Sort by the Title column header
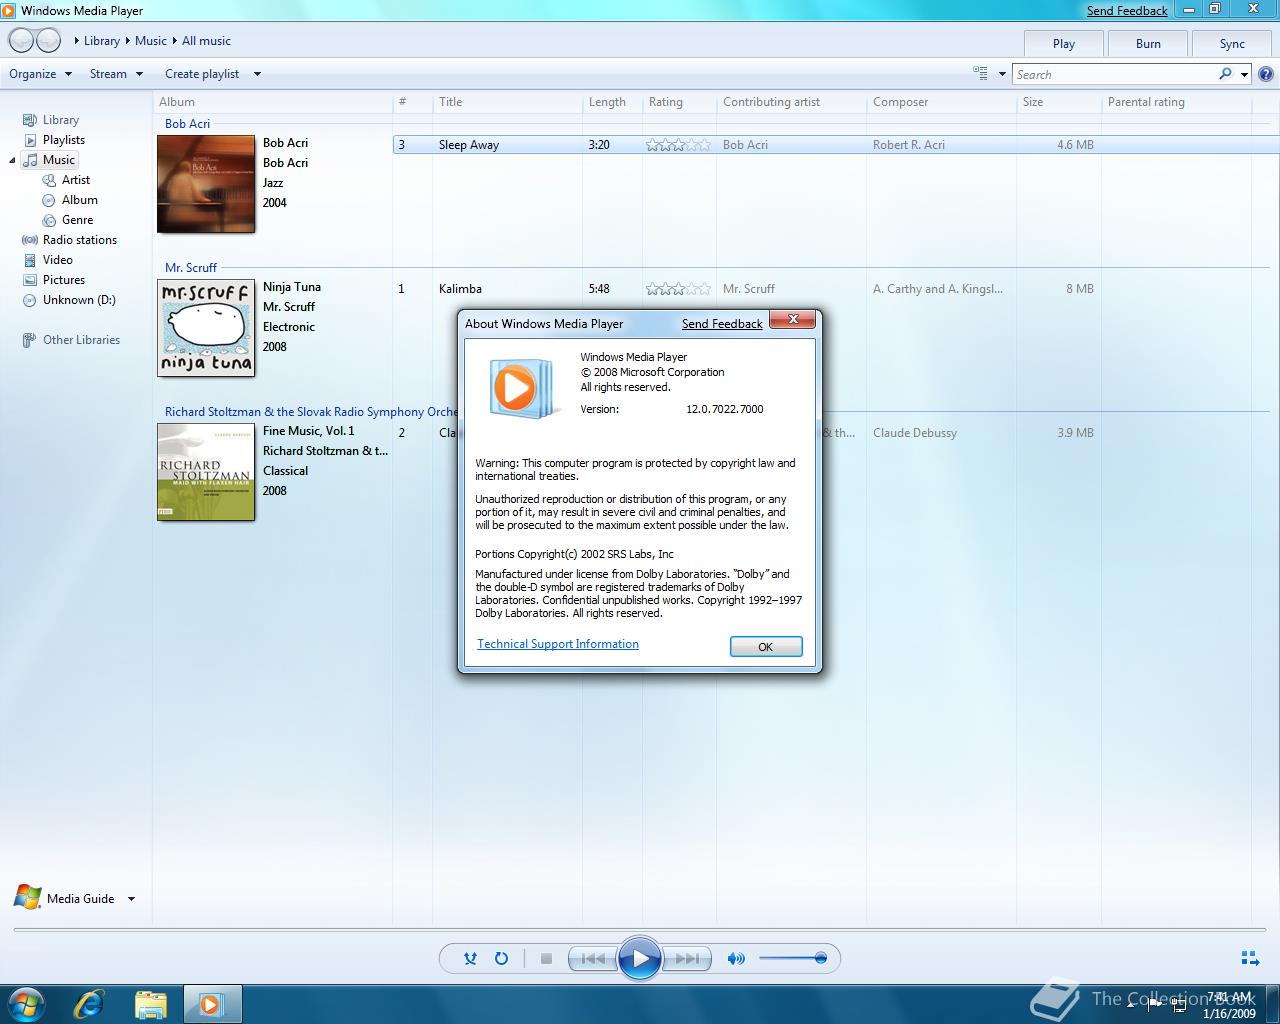The width and height of the screenshot is (1280, 1024). coord(506,102)
